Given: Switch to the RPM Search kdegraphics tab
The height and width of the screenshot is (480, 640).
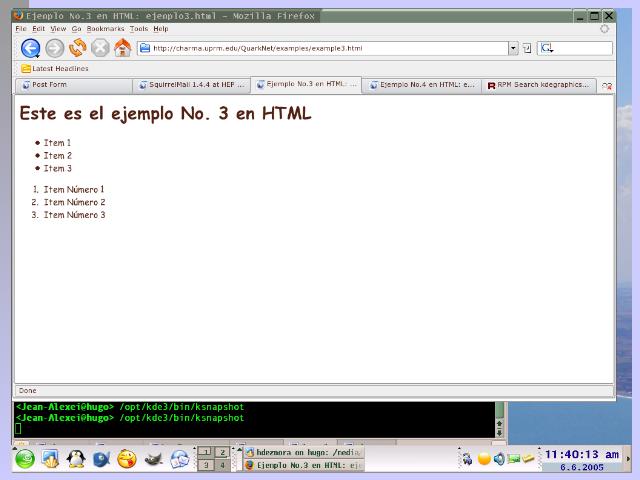Looking at the screenshot, I should pos(538,86).
